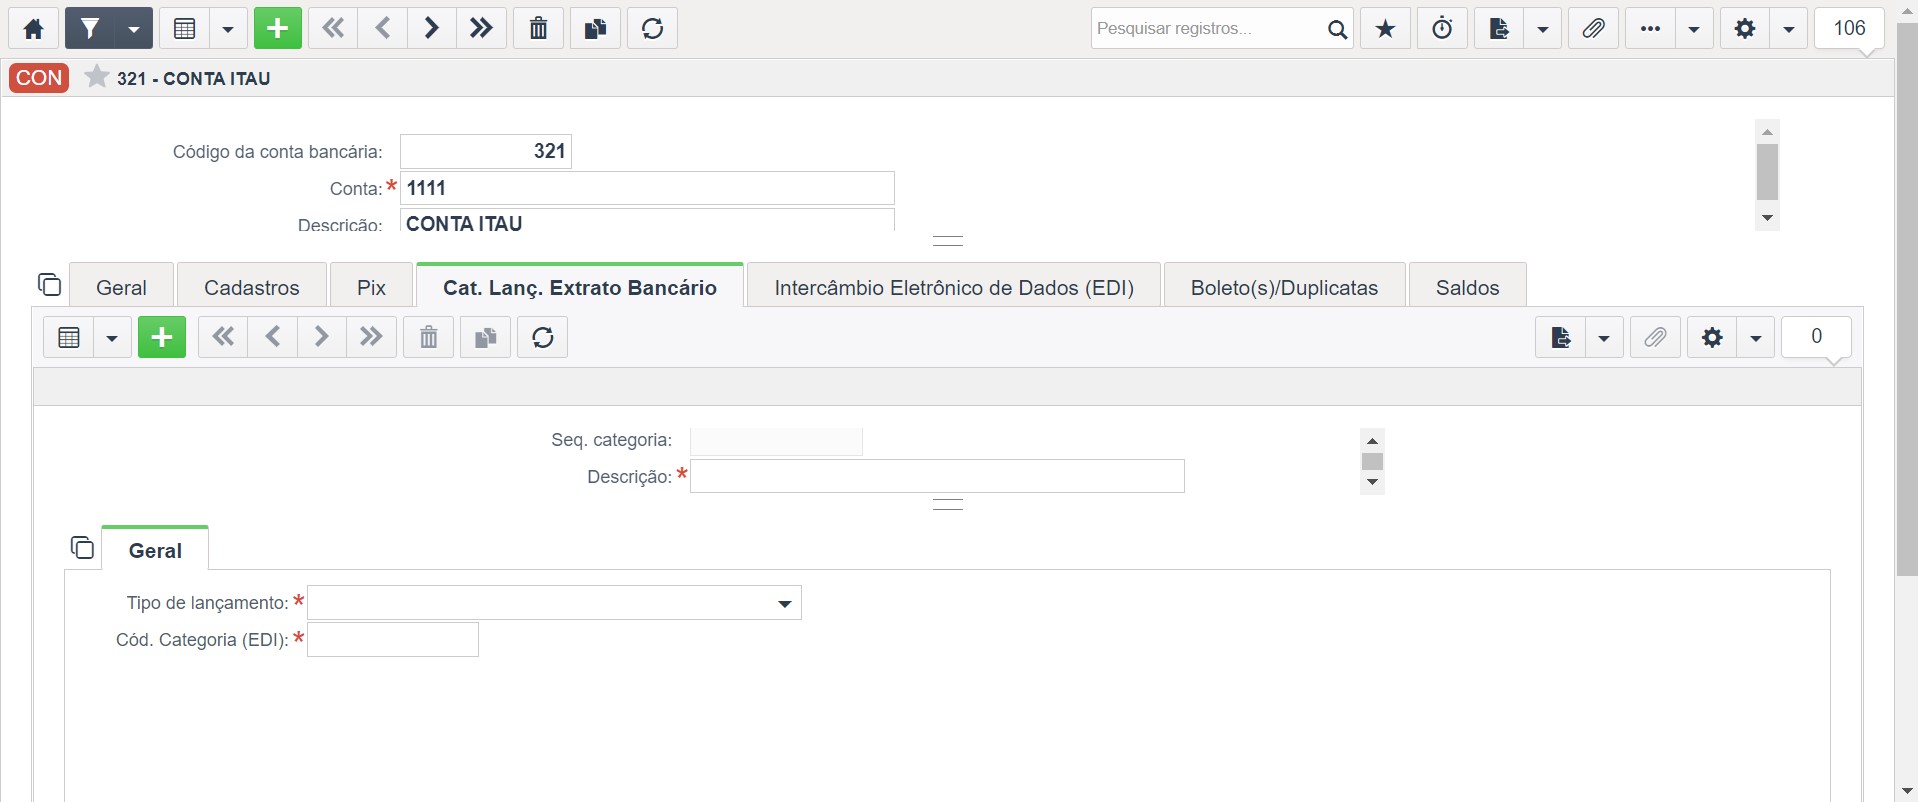Image resolution: width=1918 pixels, height=802 pixels.
Task: Expand export options arrow in sub toolbar
Action: pos(1604,337)
